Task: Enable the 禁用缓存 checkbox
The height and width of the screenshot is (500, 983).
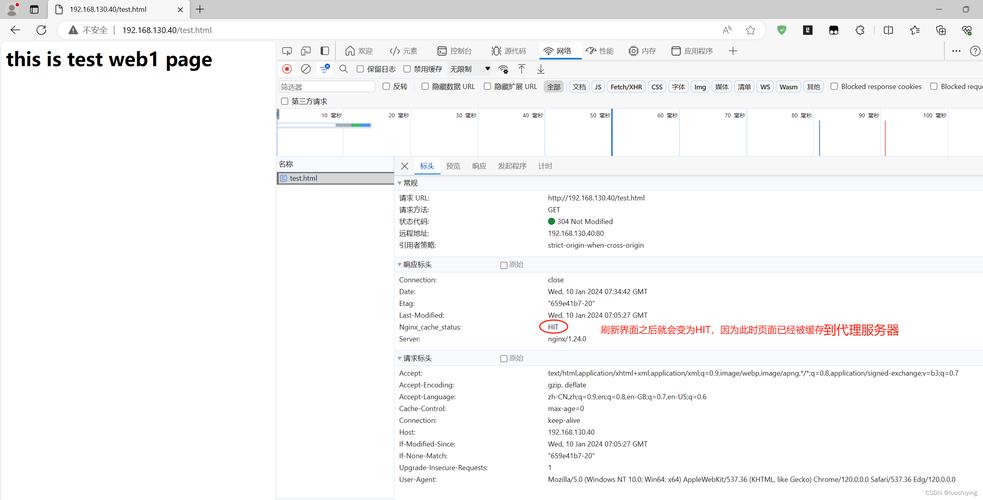Action: pyautogui.click(x=407, y=69)
